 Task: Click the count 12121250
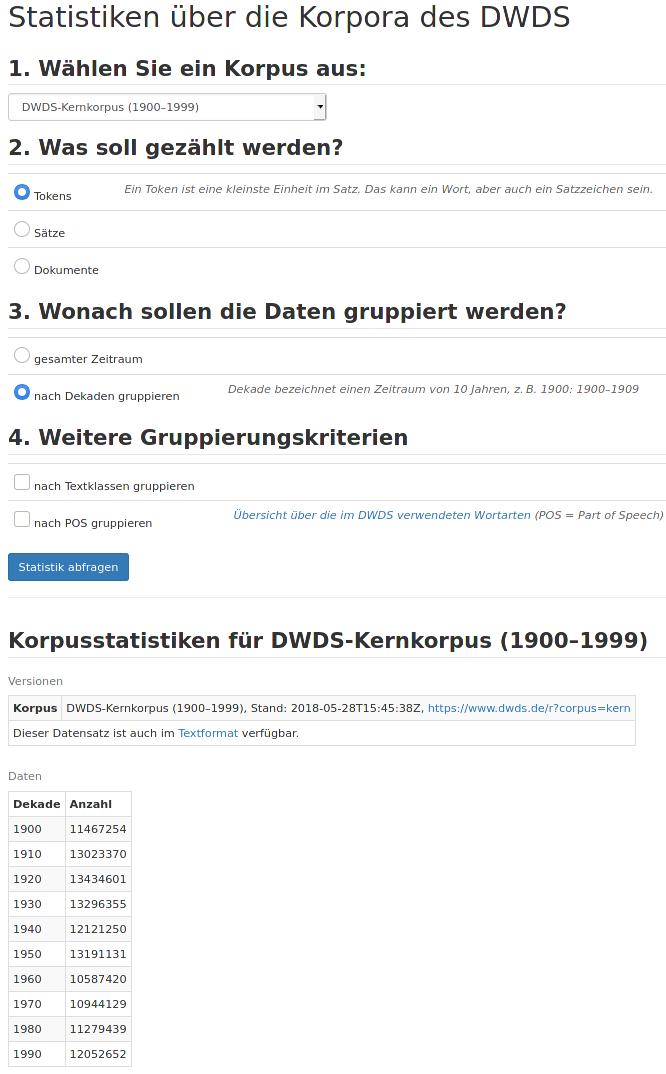click(98, 929)
